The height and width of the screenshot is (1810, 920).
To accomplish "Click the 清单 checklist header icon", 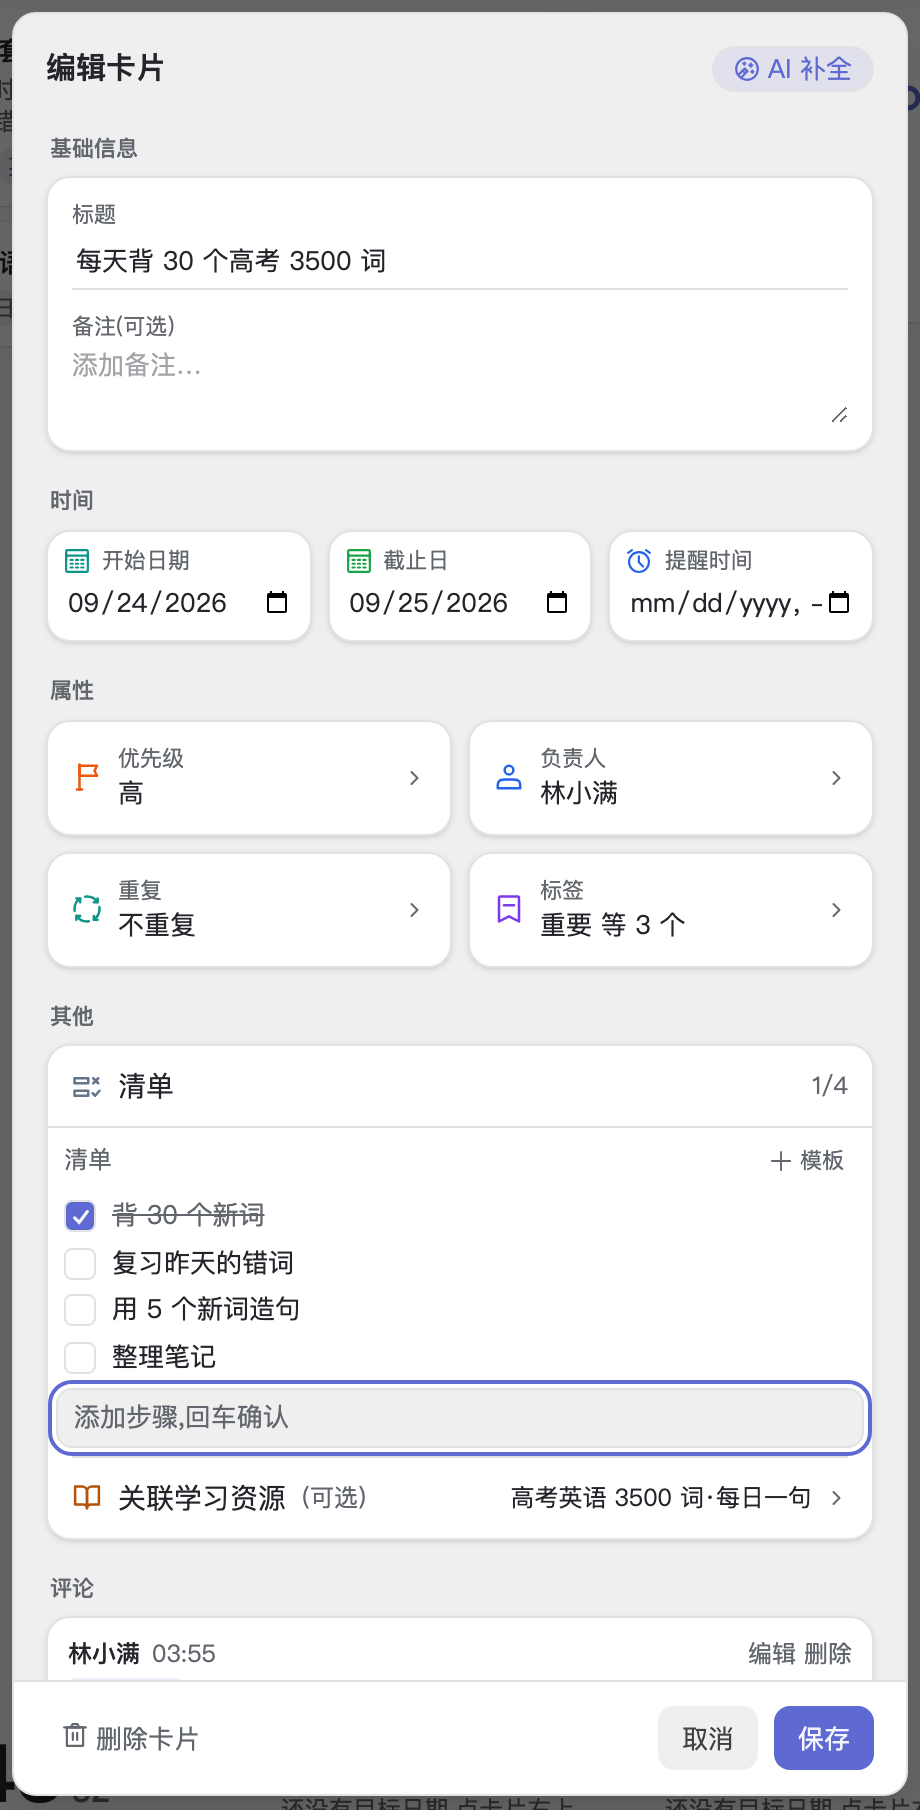I will point(87,1086).
